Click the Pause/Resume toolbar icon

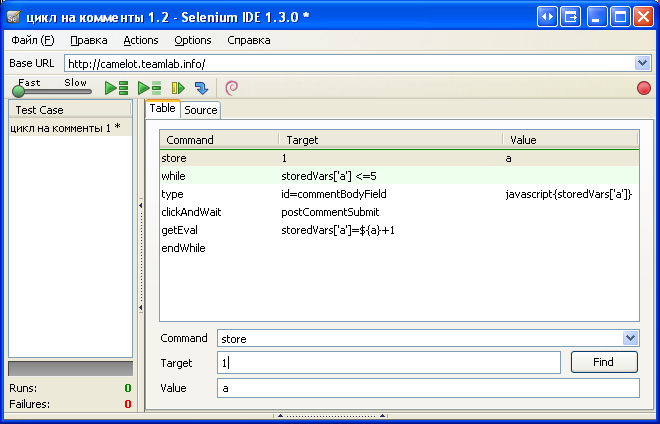(178, 88)
